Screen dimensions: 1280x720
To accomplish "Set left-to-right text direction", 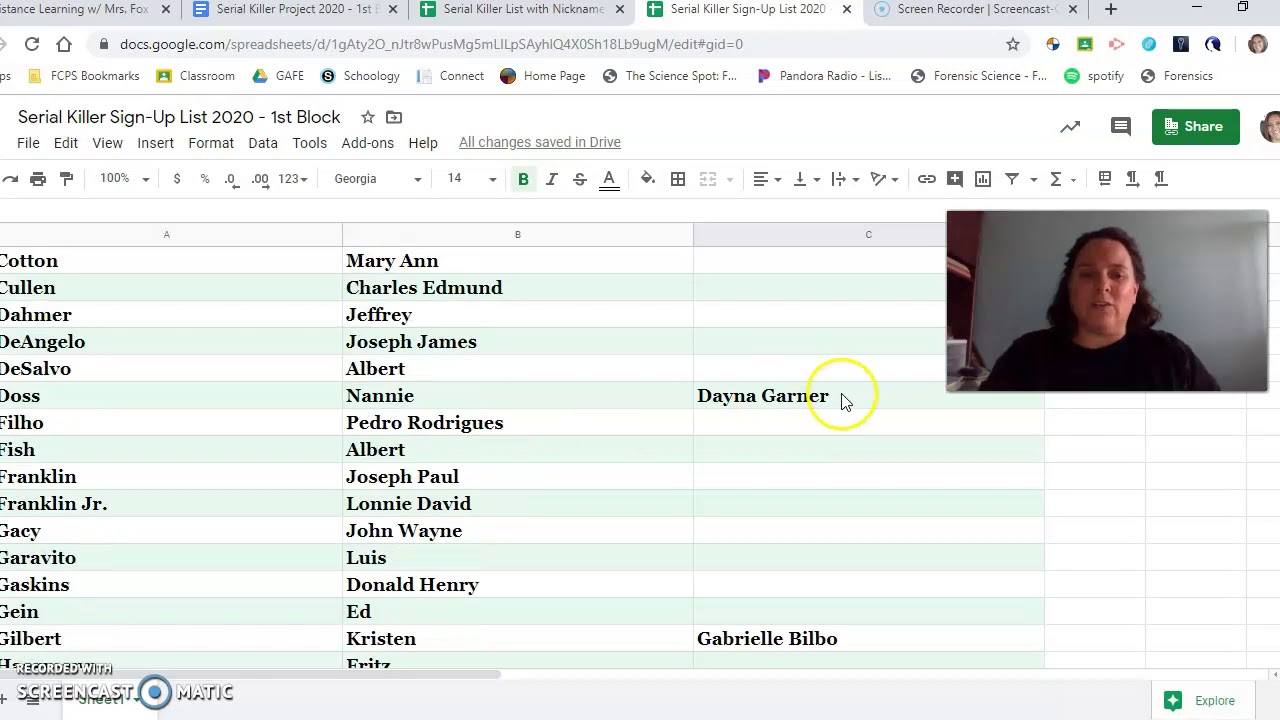I will 1132,179.
